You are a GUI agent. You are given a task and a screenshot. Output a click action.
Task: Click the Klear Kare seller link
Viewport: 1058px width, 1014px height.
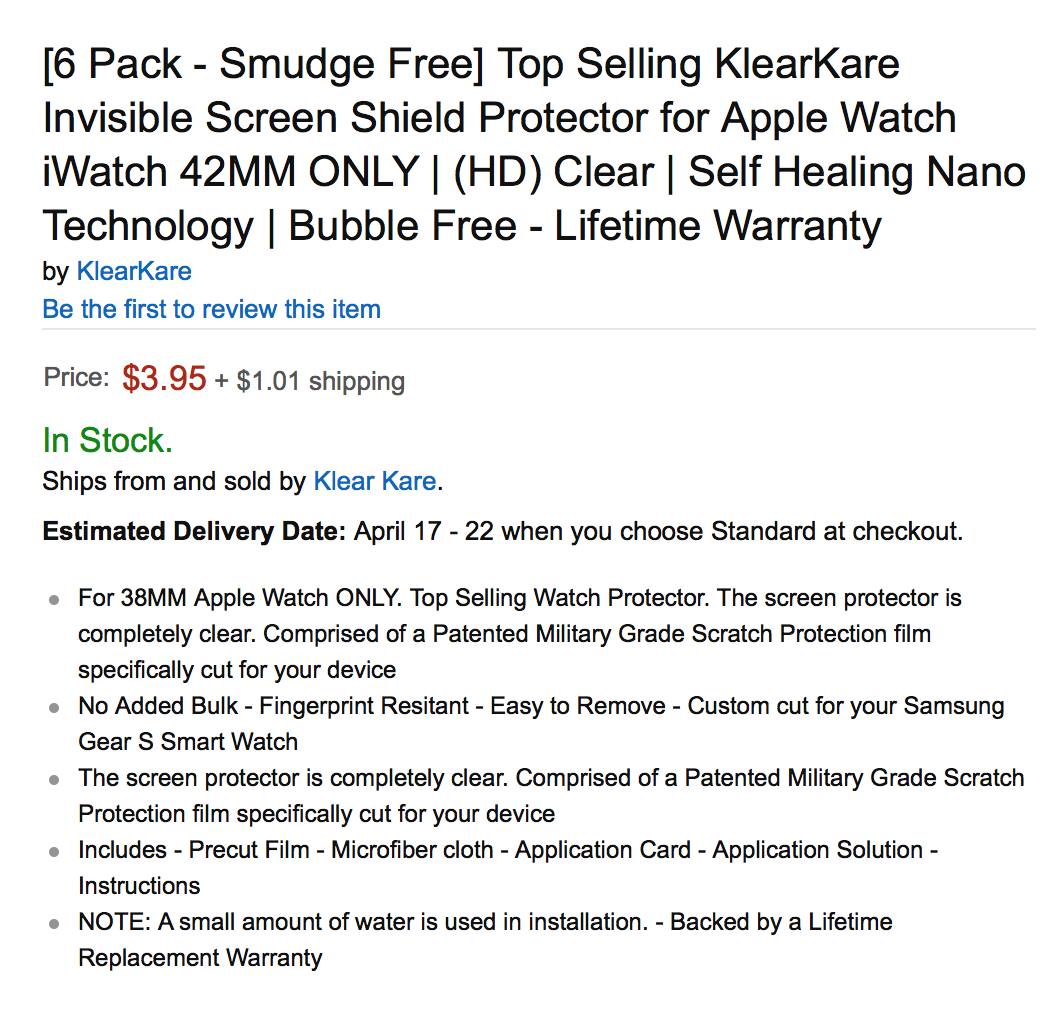(374, 481)
